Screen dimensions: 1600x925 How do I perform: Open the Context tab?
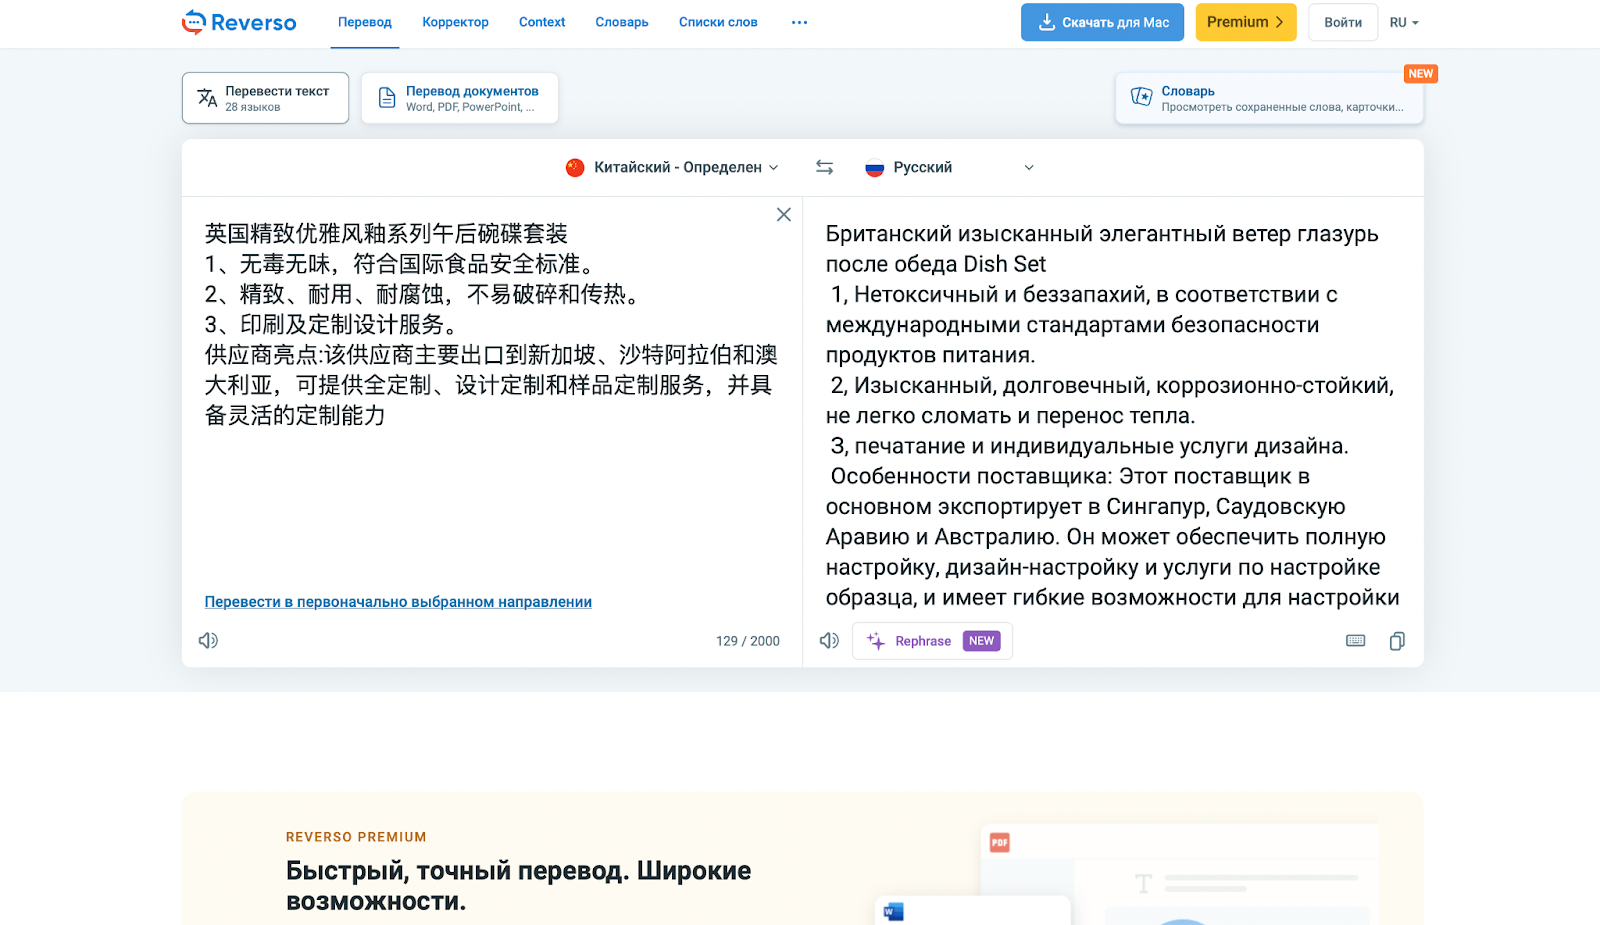click(x=542, y=22)
